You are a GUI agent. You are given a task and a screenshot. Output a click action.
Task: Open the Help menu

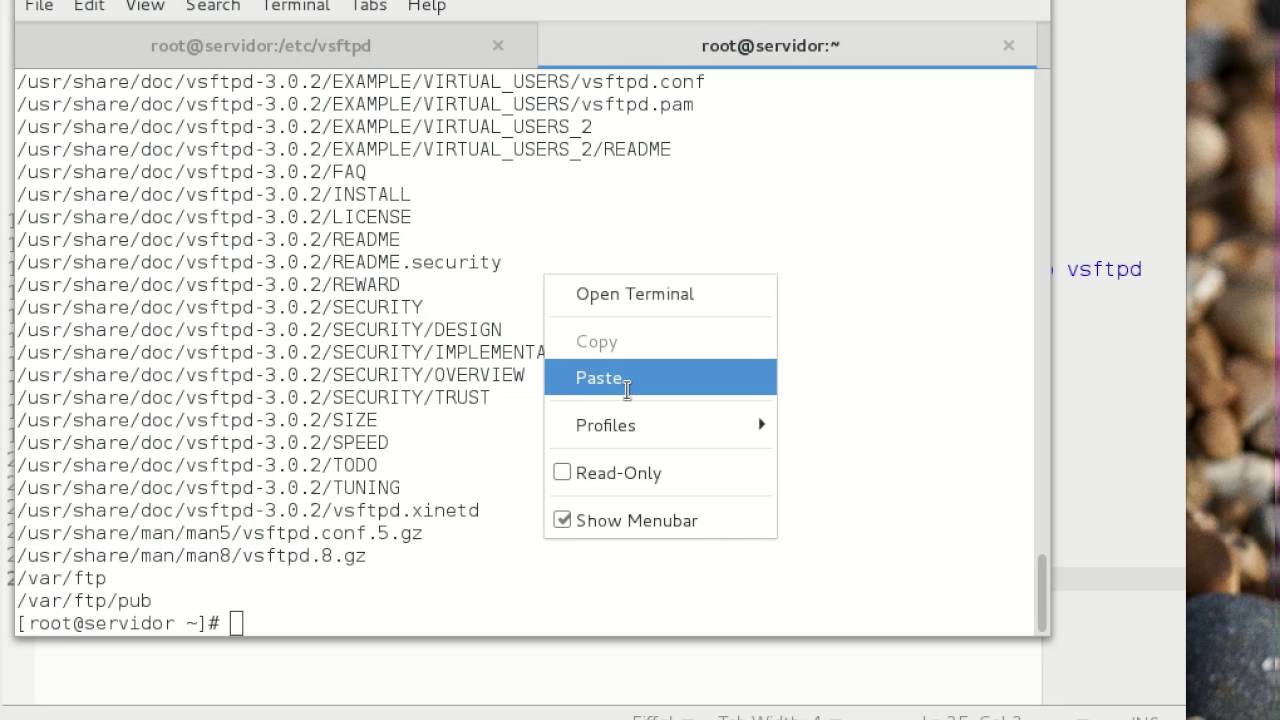[427, 6]
